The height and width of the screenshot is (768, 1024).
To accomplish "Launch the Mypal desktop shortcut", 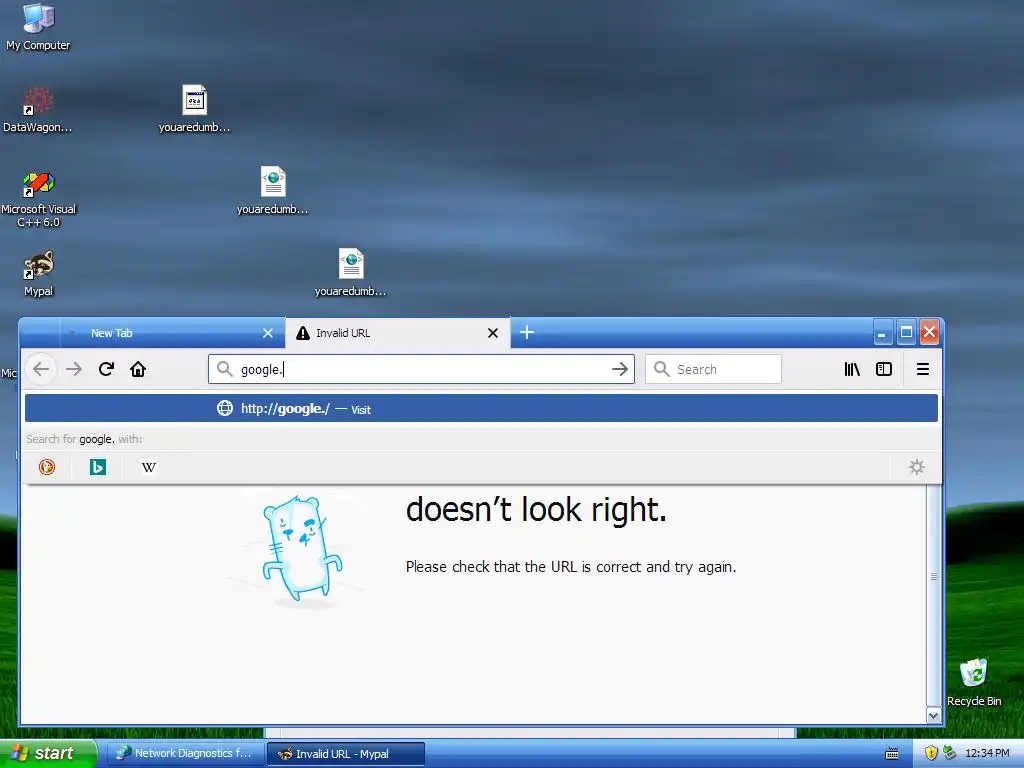I will coord(38,273).
